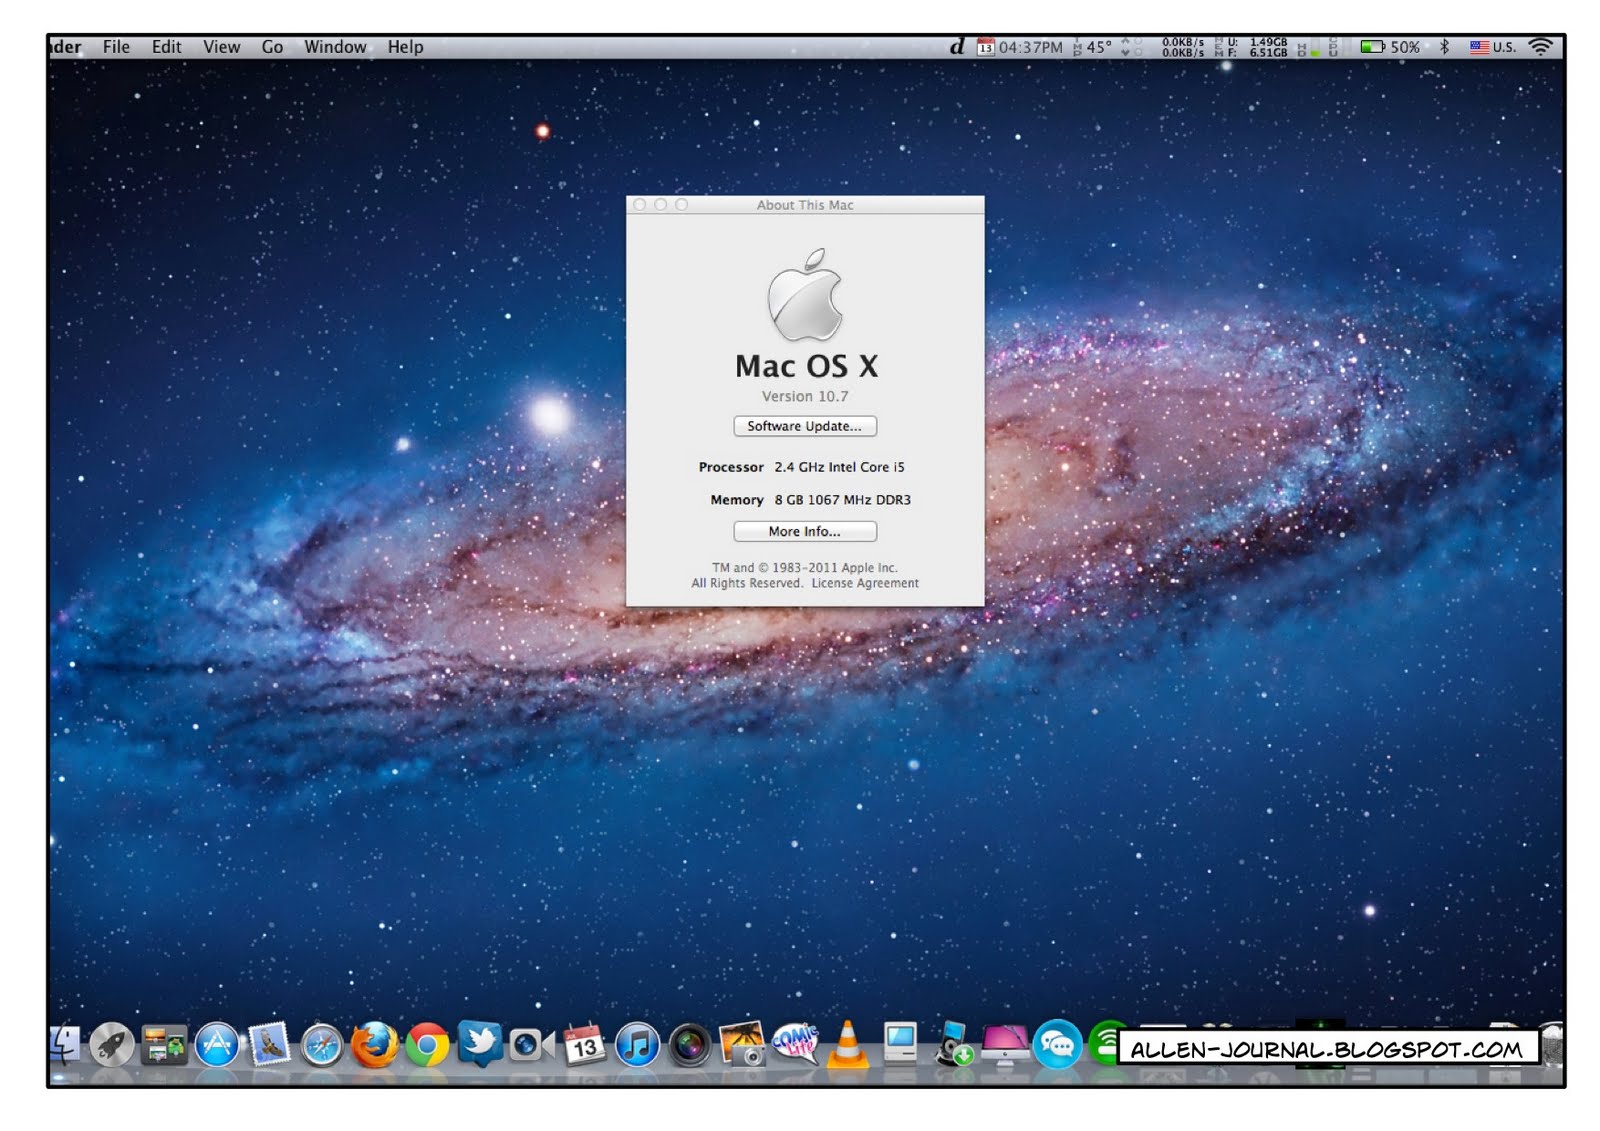Viewport: 1600px width, 1131px height.
Task: Launch Google Chrome from dock
Action: click(427, 1046)
